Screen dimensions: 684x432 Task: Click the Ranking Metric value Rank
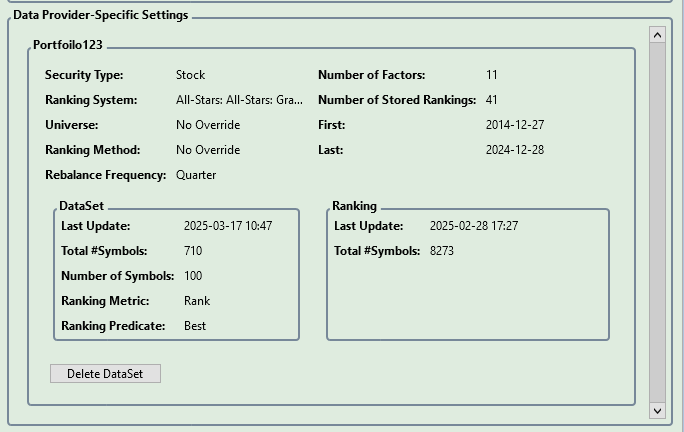(197, 301)
